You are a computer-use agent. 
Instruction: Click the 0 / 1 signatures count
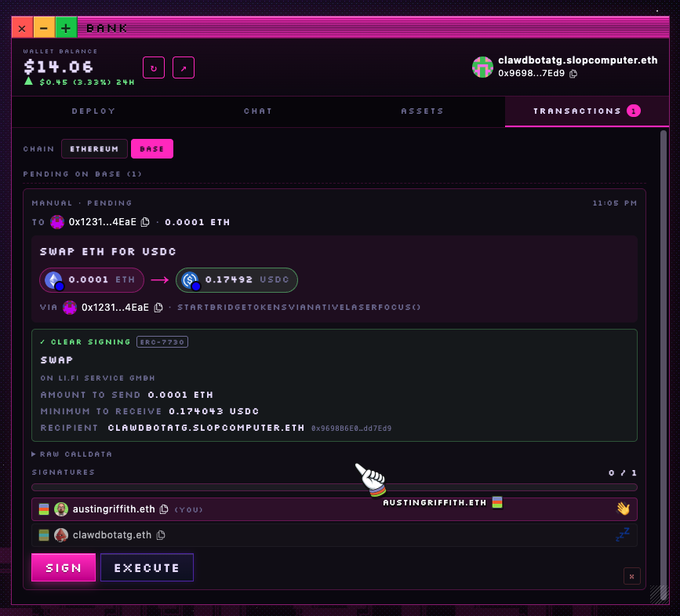click(x=622, y=473)
